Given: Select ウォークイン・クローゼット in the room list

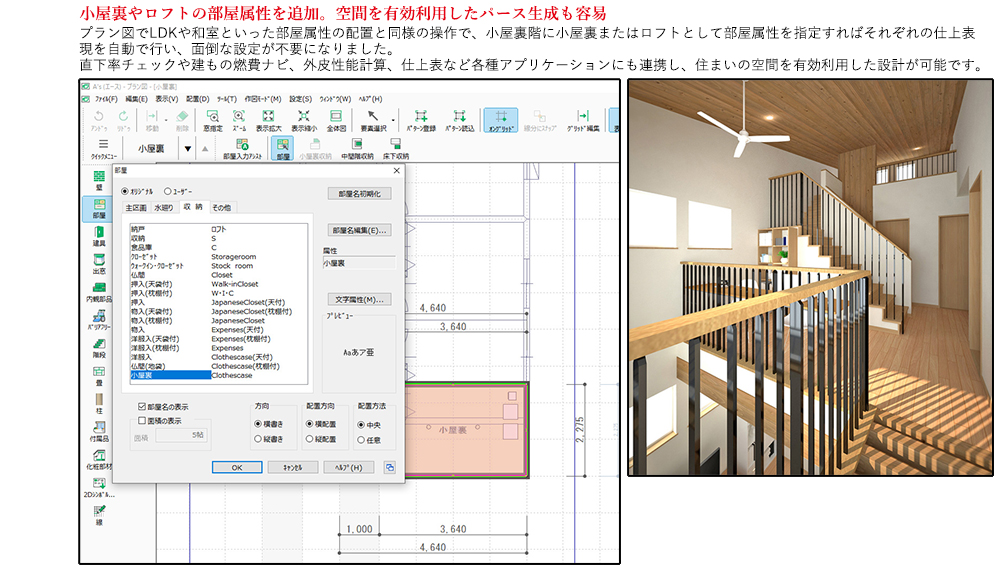Looking at the screenshot, I should tap(157, 266).
